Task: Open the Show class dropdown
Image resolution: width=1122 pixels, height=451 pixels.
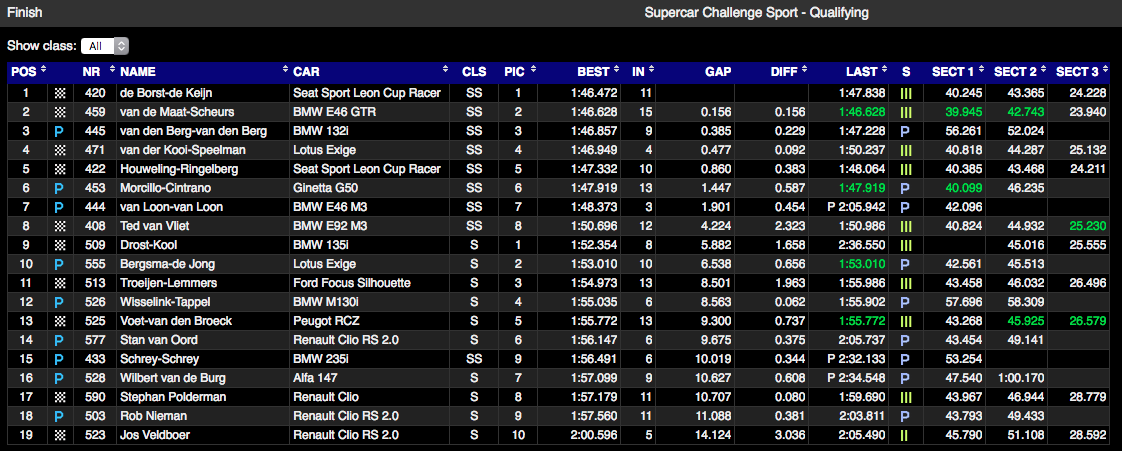Action: [107, 46]
